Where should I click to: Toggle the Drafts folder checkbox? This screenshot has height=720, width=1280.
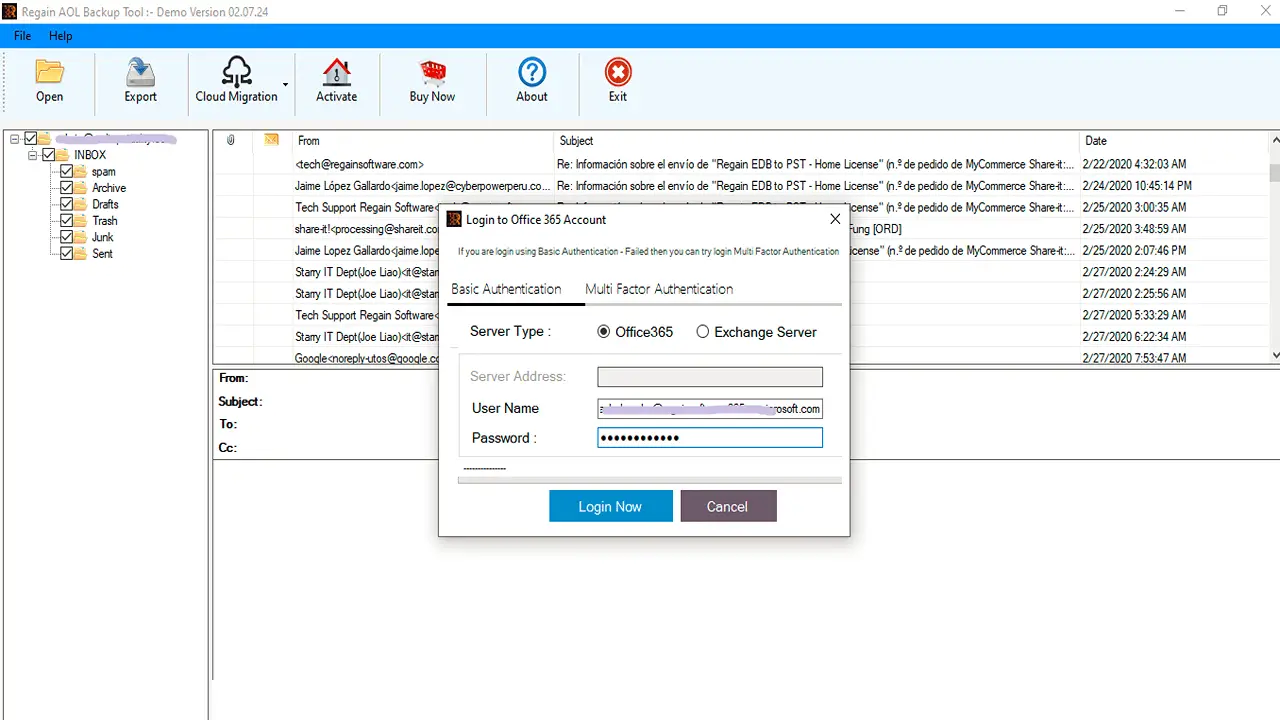coord(66,204)
